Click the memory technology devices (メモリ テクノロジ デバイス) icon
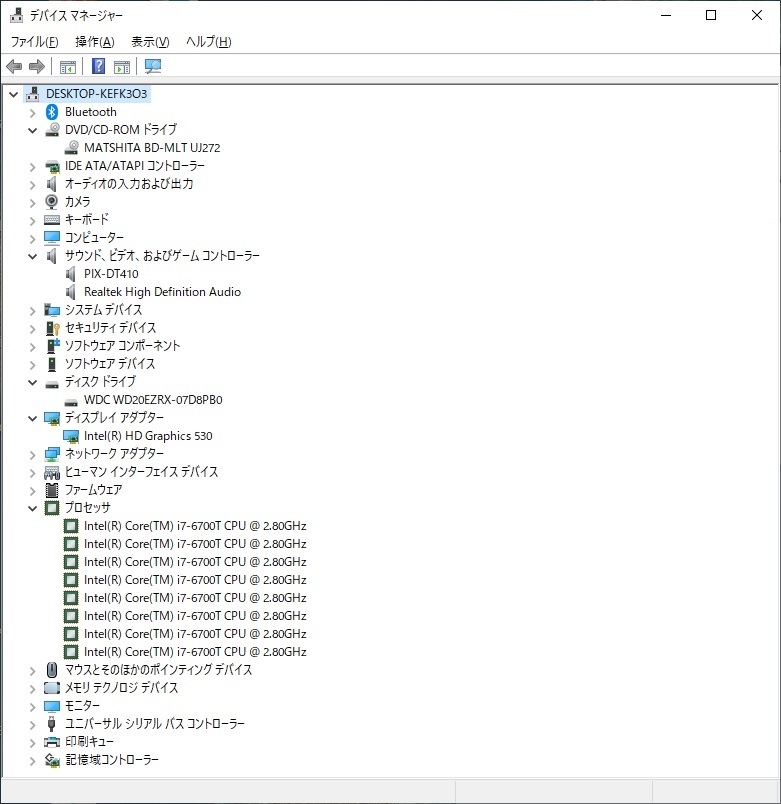The image size is (781, 804). tap(52, 688)
